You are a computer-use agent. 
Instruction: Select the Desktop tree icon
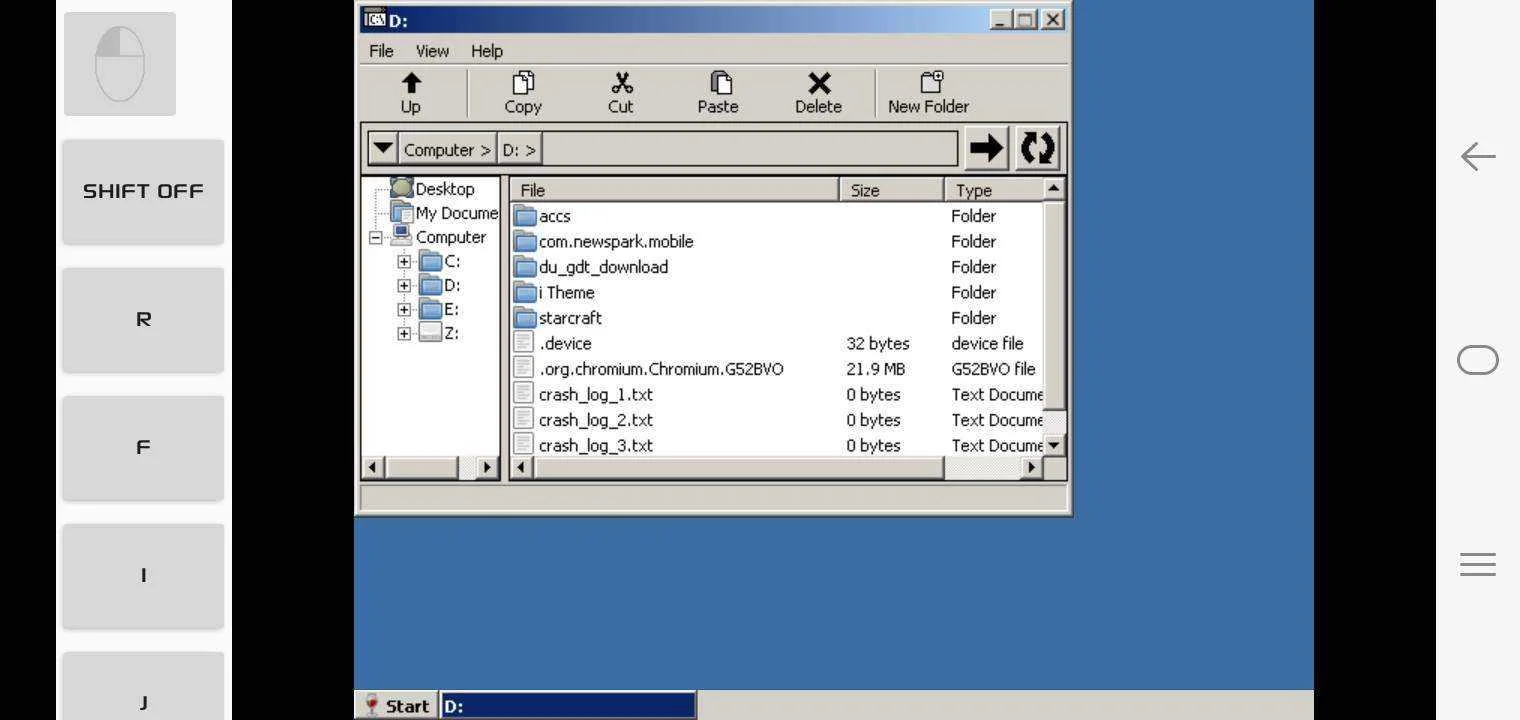(401, 188)
